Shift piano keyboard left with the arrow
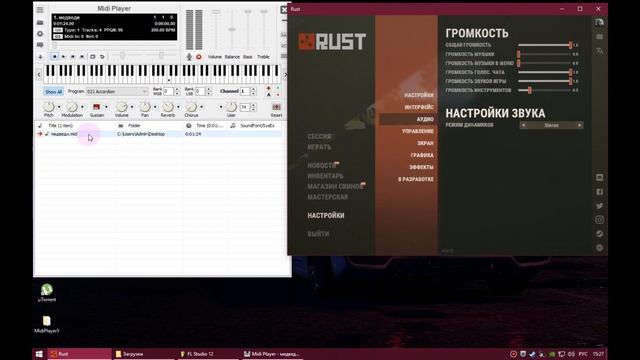The width and height of the screenshot is (640, 360). (39, 74)
